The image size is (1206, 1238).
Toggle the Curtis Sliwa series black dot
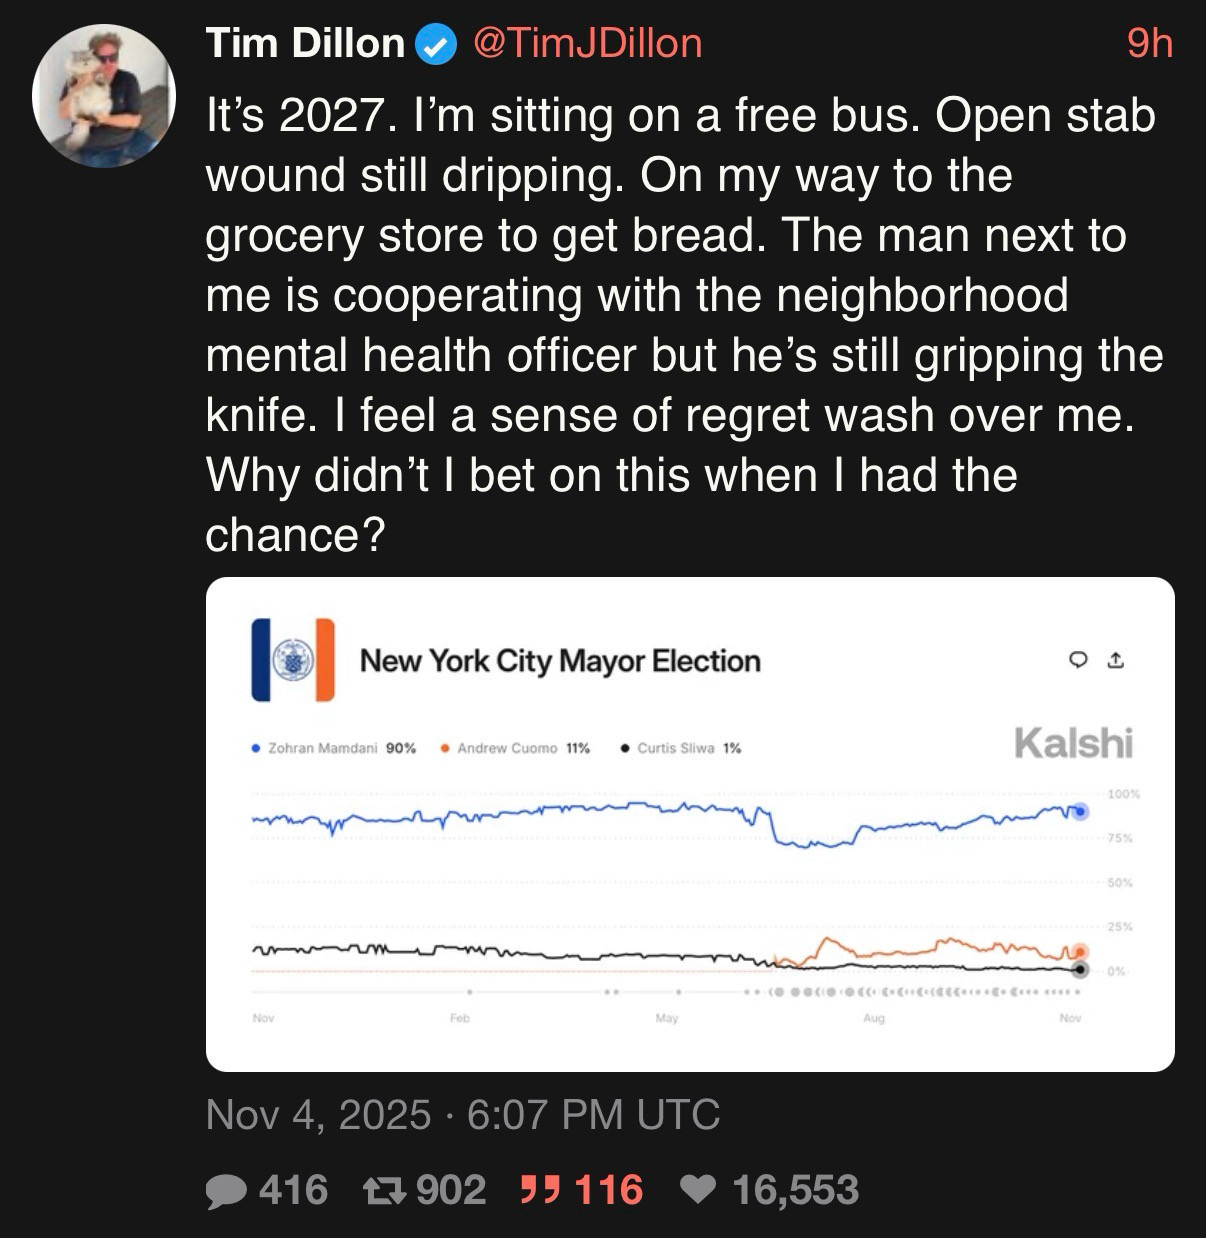click(x=624, y=747)
